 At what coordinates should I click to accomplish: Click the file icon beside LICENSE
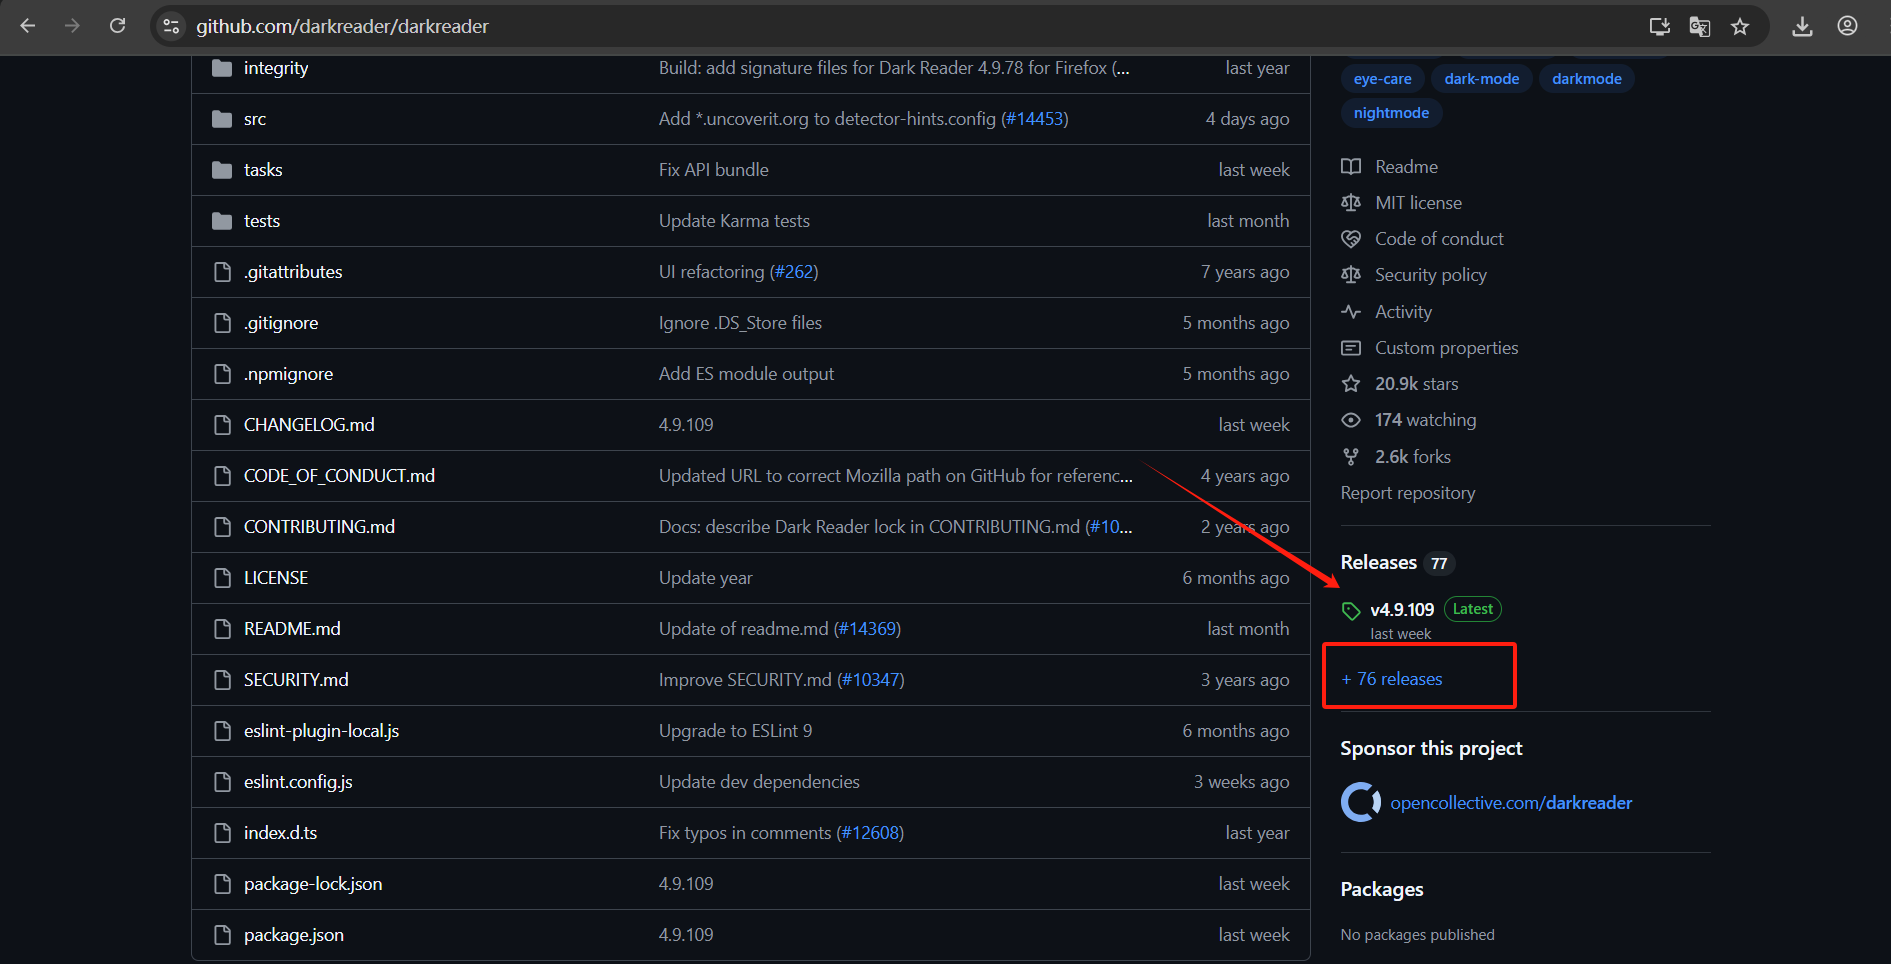point(222,578)
